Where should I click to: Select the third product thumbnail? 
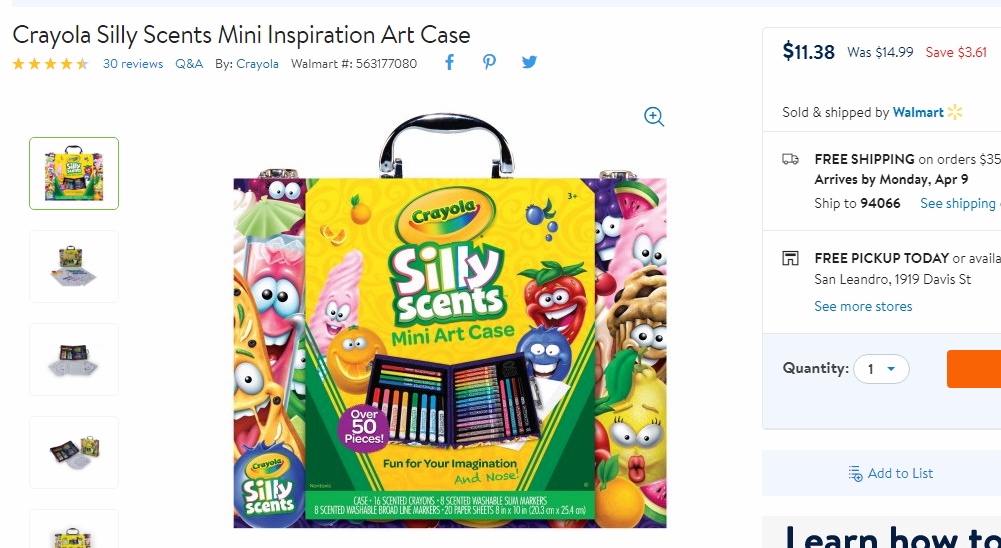coord(74,360)
